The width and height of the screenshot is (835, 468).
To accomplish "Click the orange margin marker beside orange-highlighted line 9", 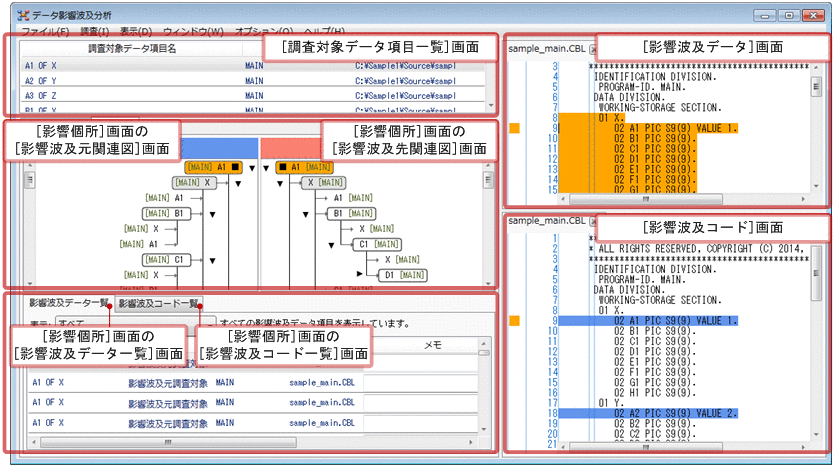I will coord(514,128).
